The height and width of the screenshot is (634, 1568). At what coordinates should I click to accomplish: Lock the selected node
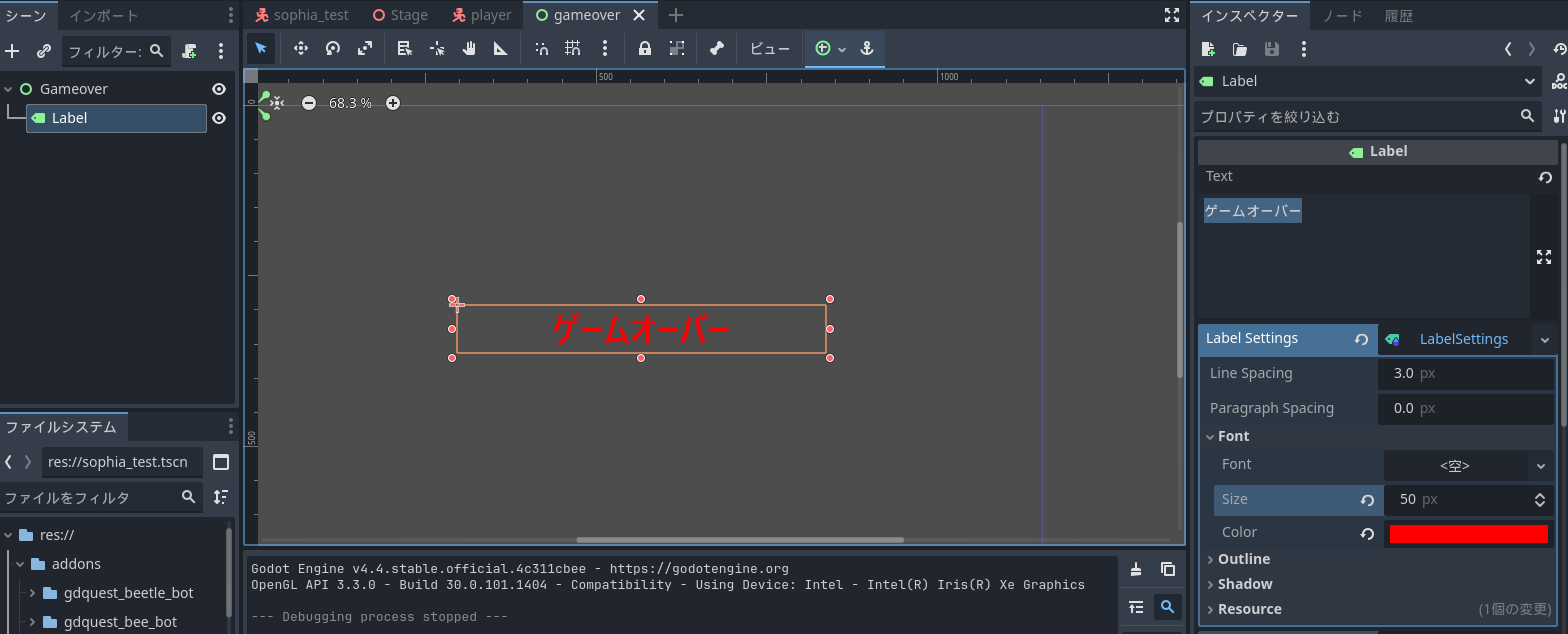click(x=645, y=48)
